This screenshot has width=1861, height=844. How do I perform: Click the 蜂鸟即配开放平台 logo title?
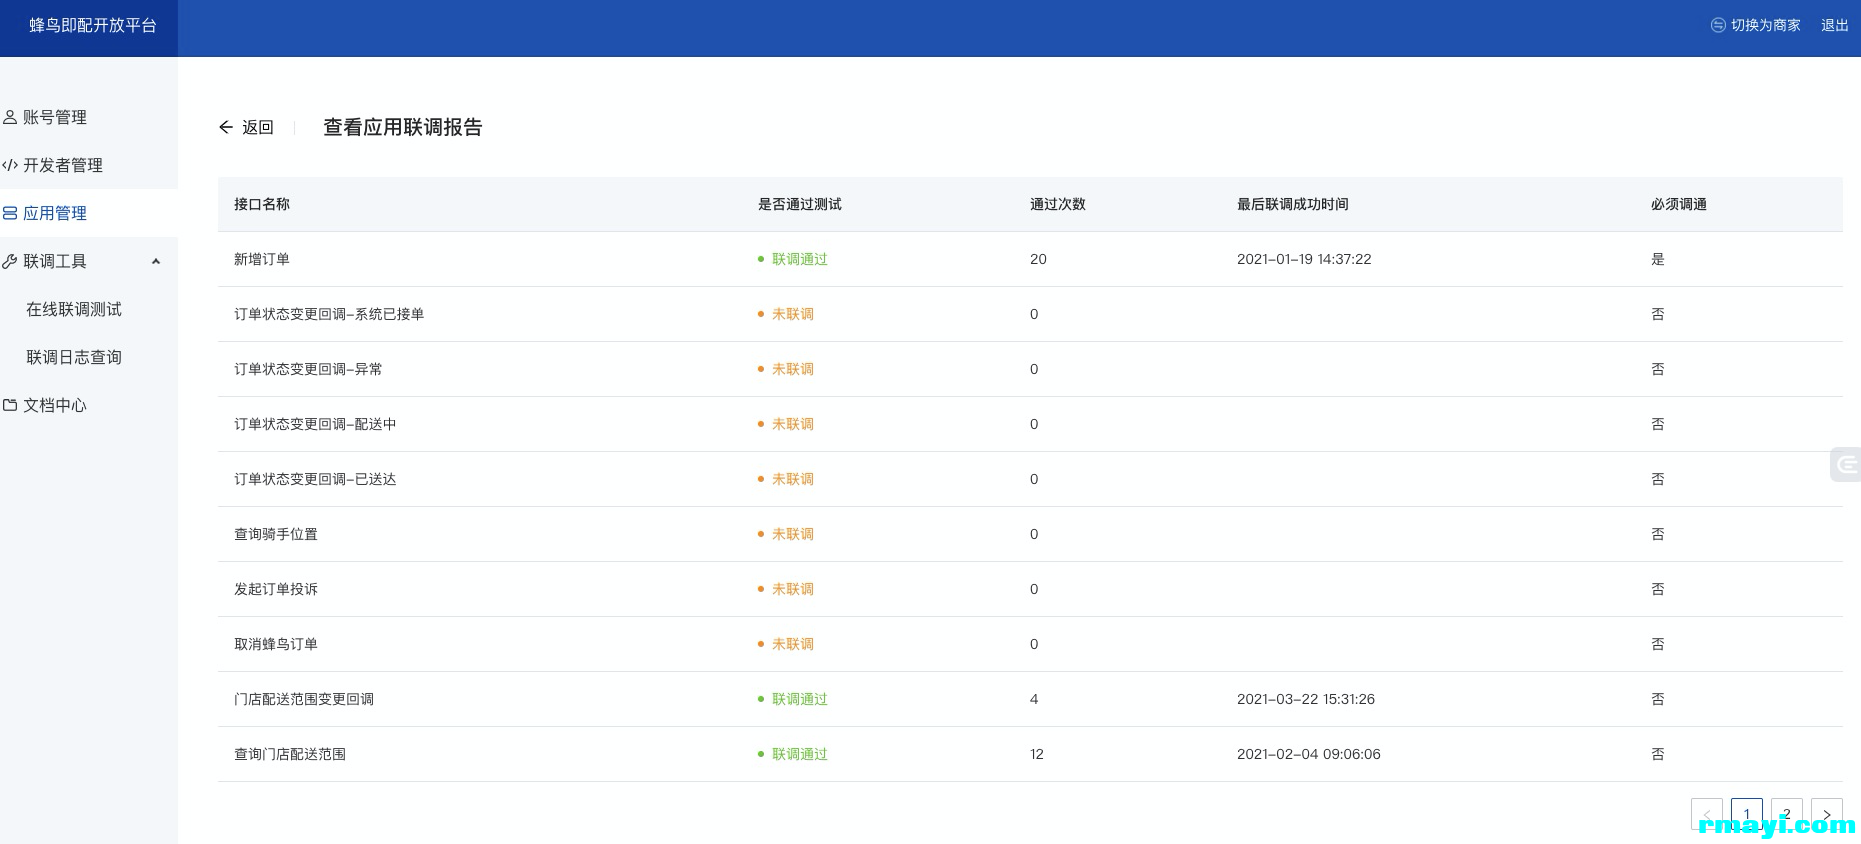(92, 25)
